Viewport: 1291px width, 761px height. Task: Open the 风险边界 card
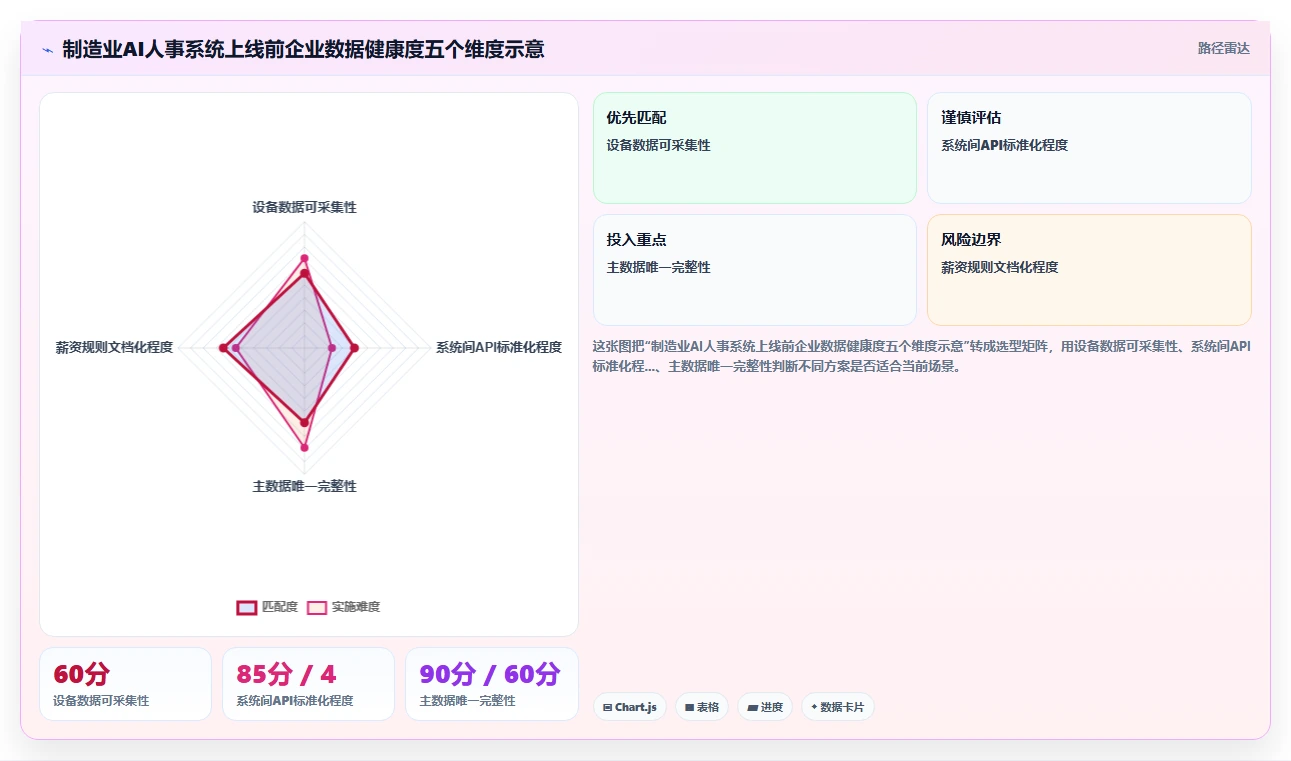[x=1089, y=270]
